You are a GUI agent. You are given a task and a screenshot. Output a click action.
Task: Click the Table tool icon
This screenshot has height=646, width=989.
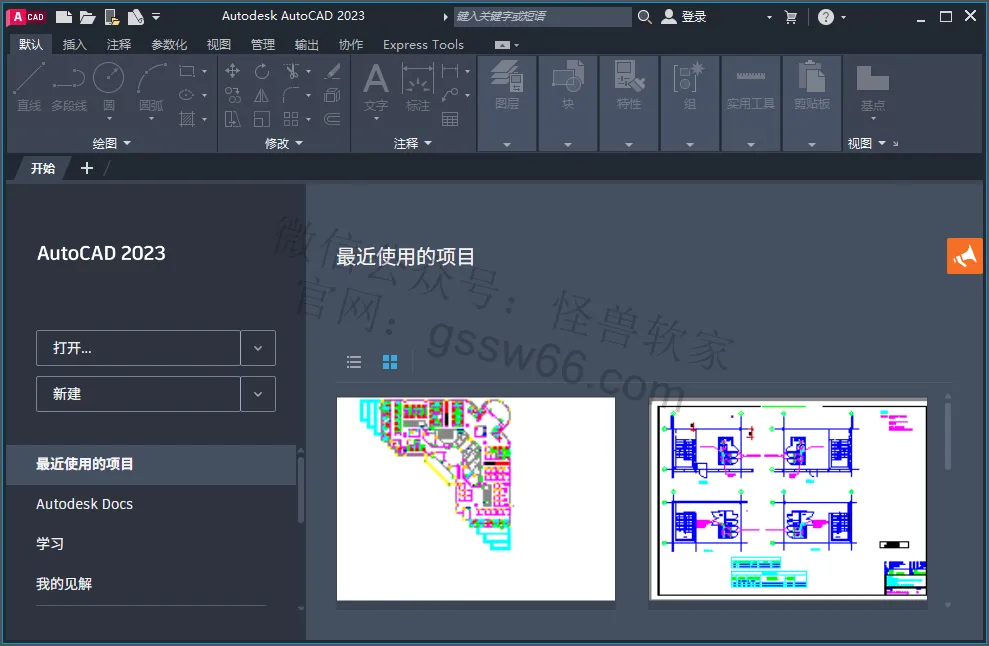450,119
